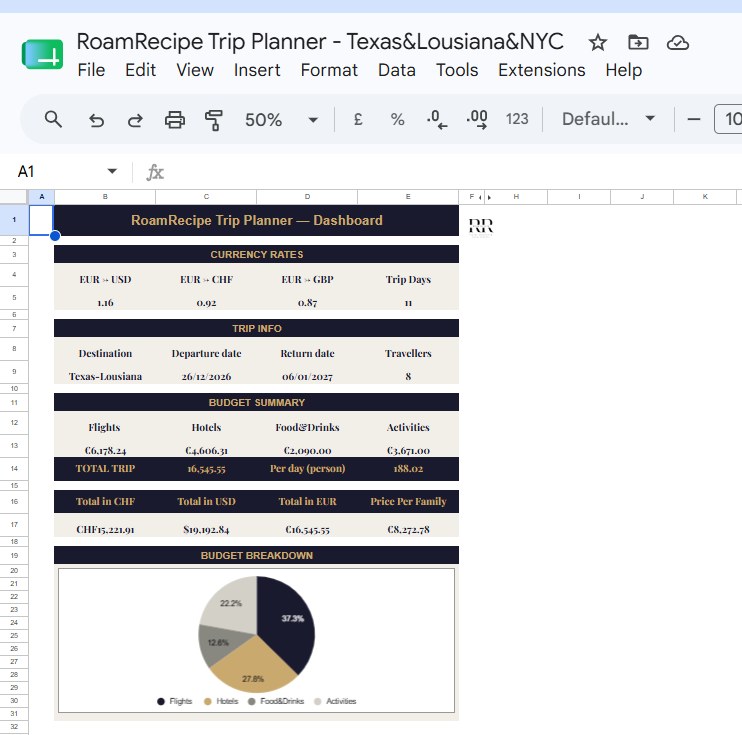This screenshot has height=735, width=742.
Task: Select row 14 header
Action: click(14, 469)
